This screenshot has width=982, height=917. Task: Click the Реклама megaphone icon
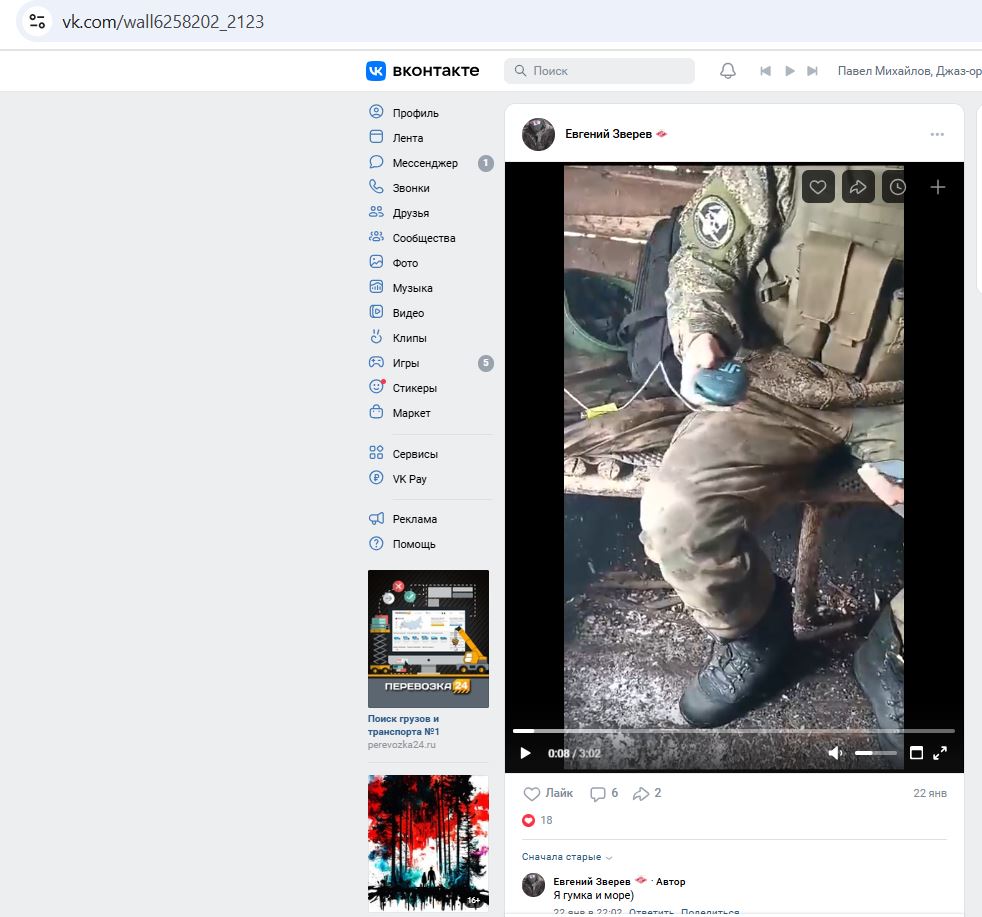[x=376, y=518]
